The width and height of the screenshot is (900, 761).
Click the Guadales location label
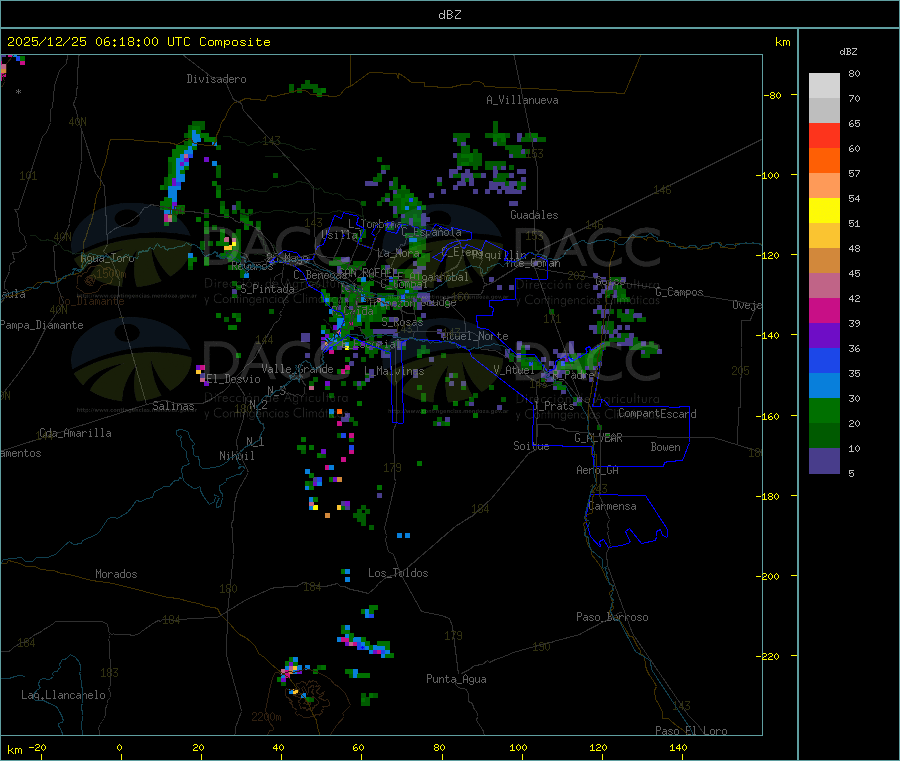click(x=534, y=215)
